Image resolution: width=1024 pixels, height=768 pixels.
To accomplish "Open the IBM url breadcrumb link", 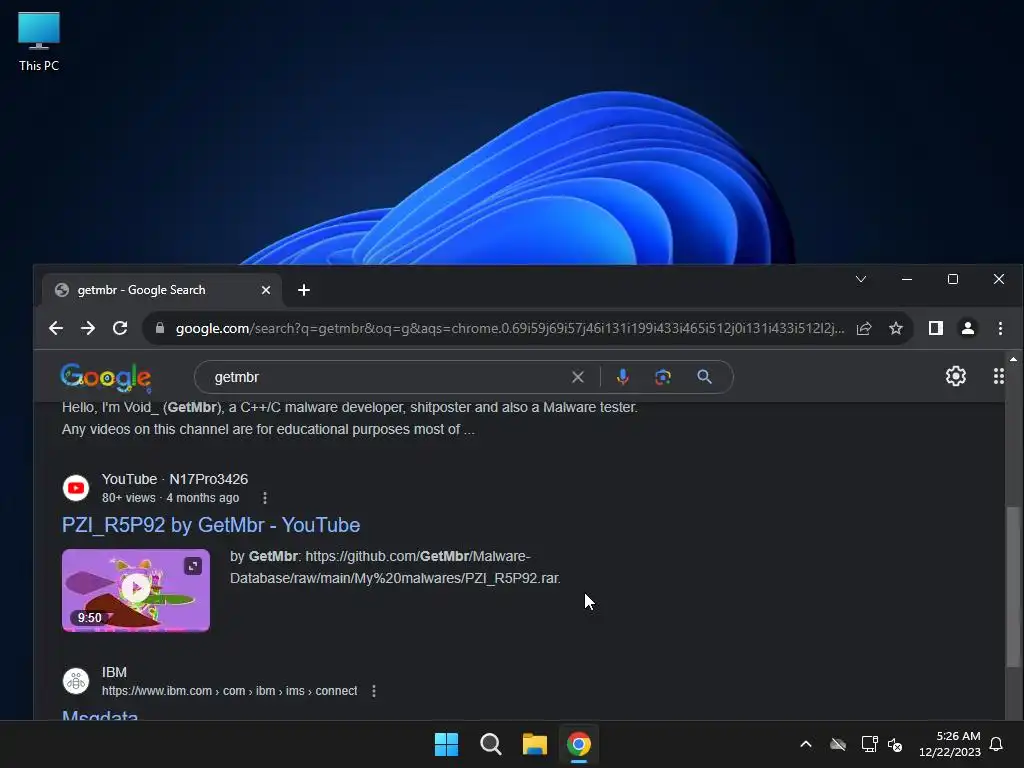I will (229, 691).
